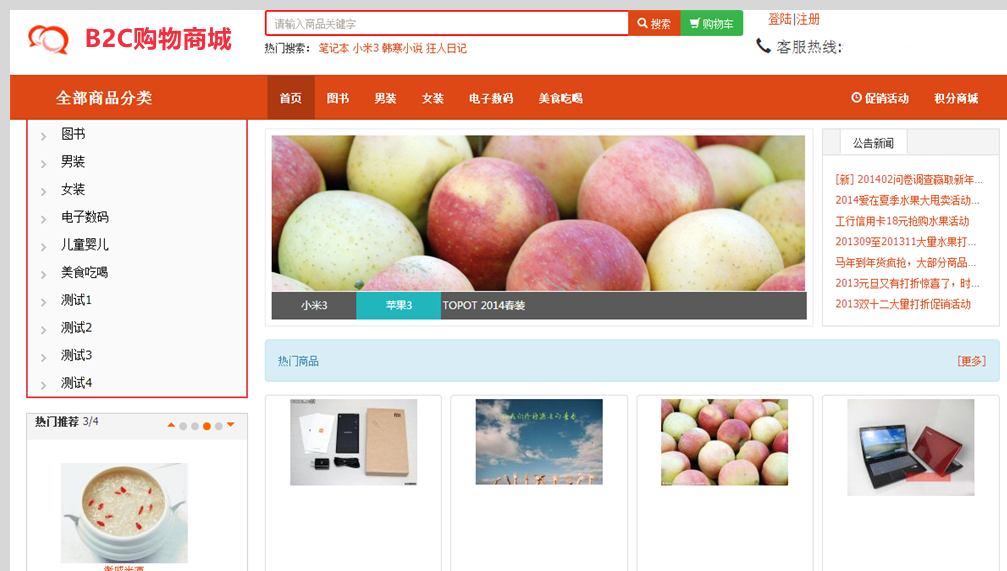The width and height of the screenshot is (1007, 571).
Task: Expand the 测试2 category chevron
Action: click(x=44, y=329)
